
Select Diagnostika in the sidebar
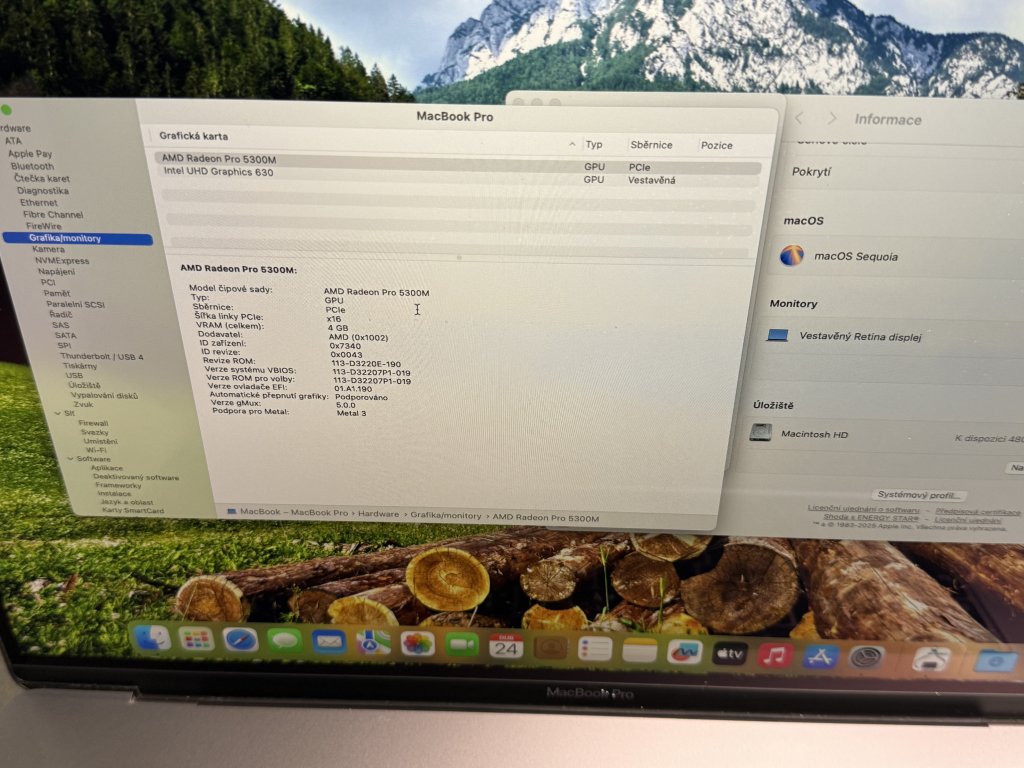42,191
